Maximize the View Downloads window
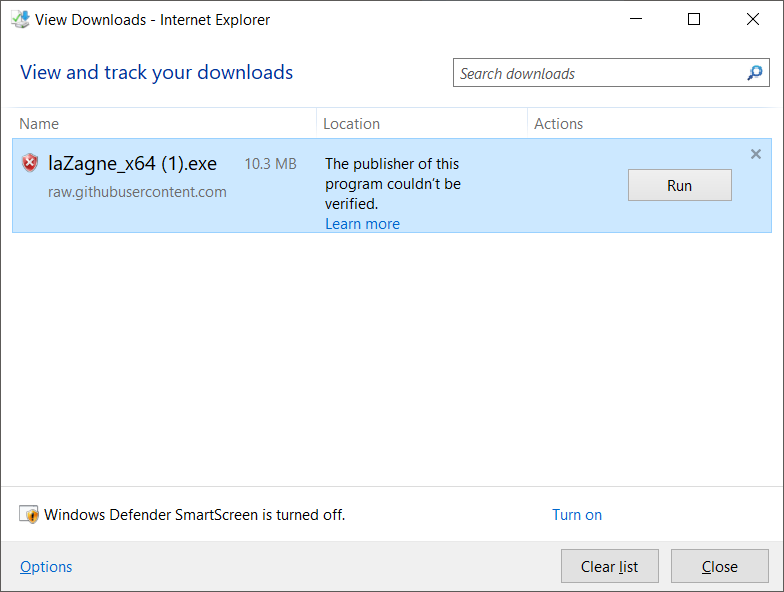This screenshot has width=784, height=592. tap(694, 19)
